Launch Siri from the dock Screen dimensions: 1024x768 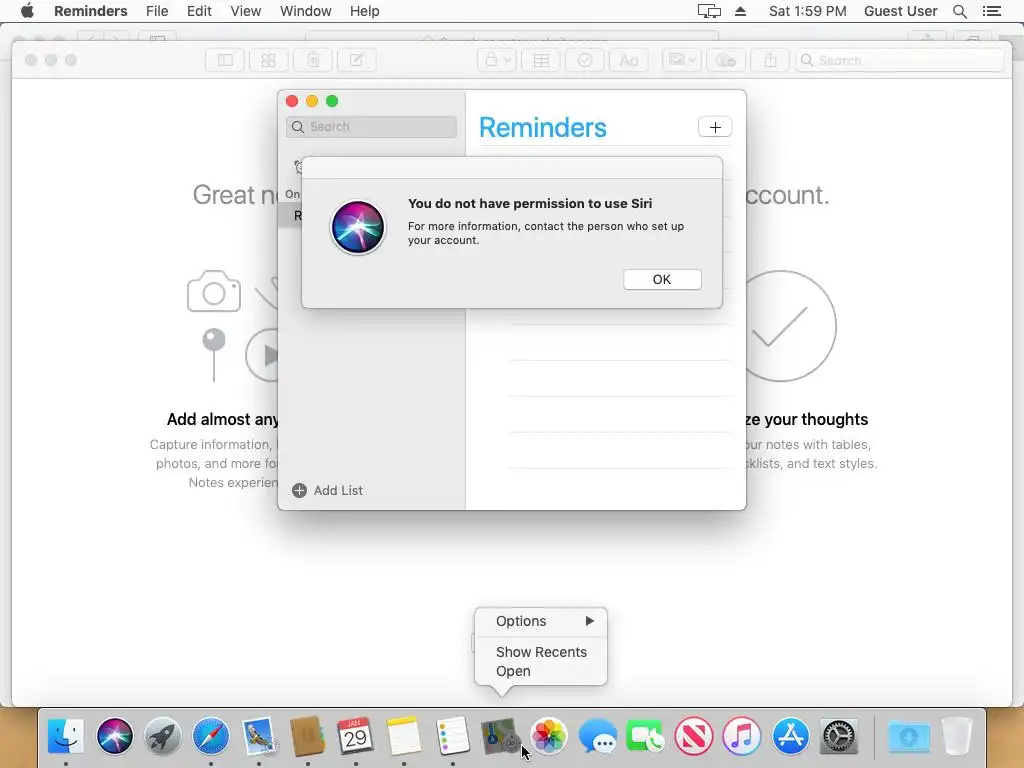[x=115, y=736]
